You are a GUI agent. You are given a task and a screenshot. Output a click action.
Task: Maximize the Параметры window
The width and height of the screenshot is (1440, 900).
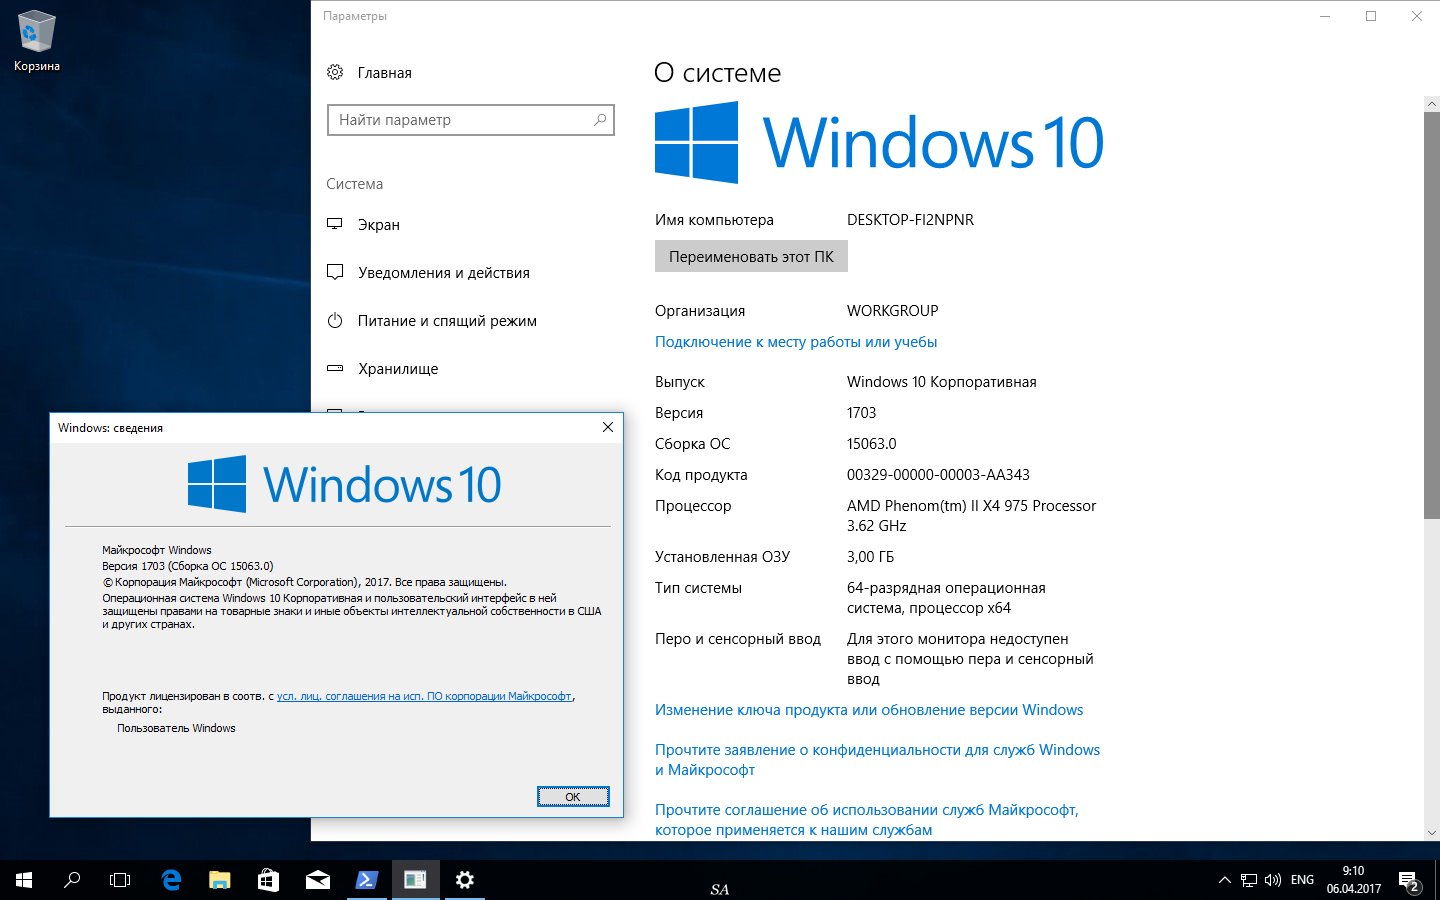[1371, 16]
